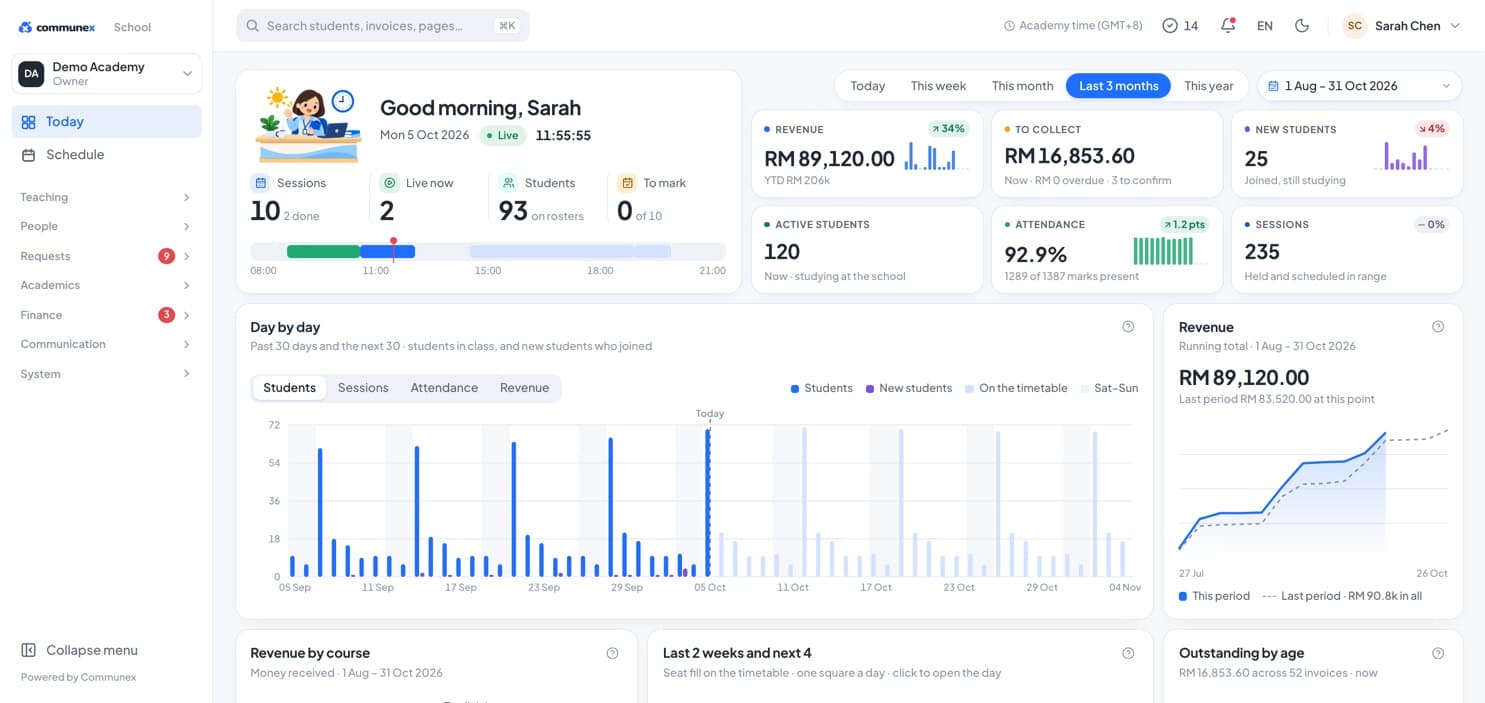
Task: Click the green Live status pill
Action: (503, 135)
